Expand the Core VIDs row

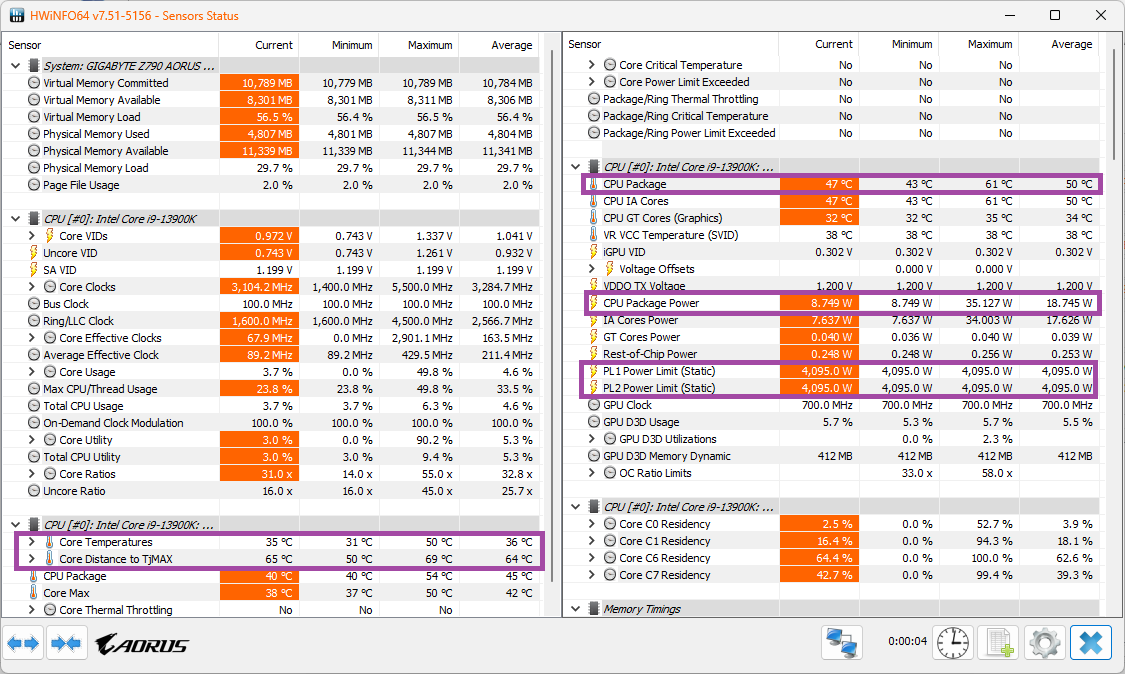coord(32,235)
